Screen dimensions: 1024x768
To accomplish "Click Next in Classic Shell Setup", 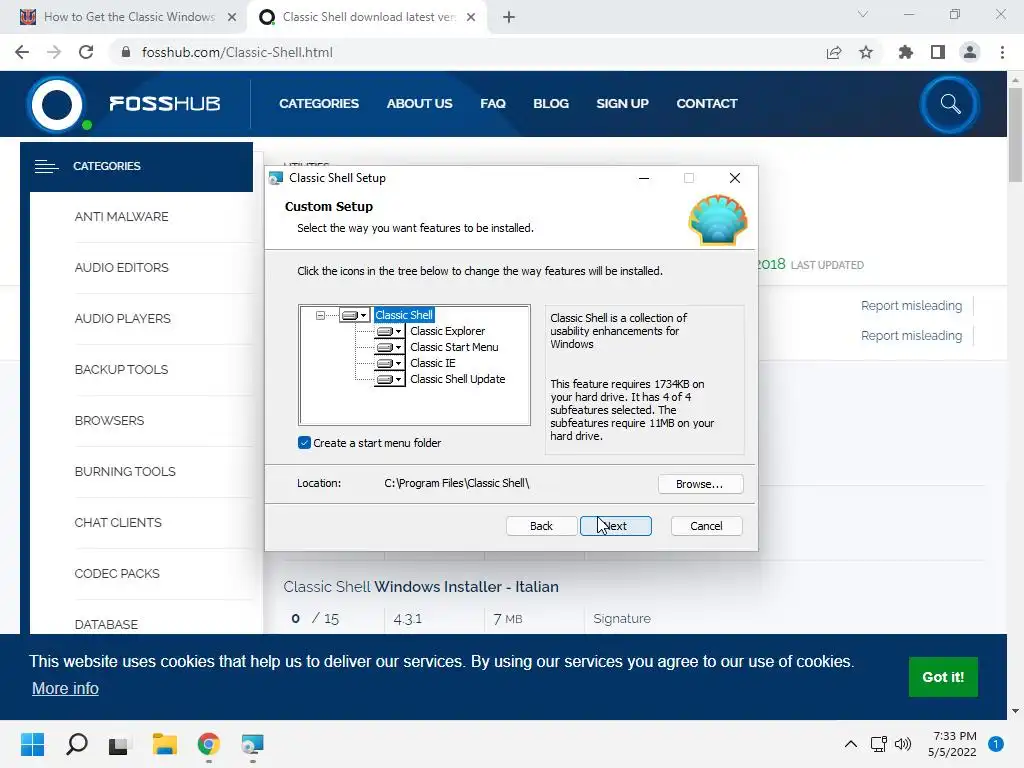I will [616, 526].
